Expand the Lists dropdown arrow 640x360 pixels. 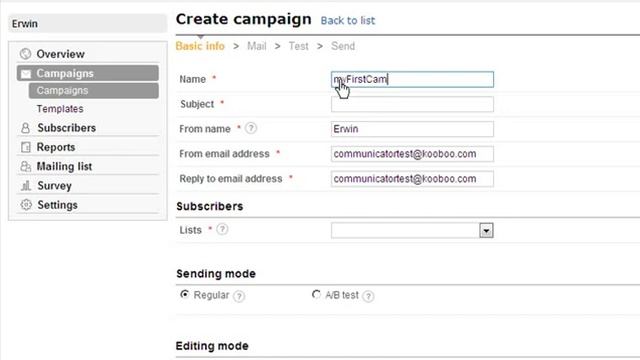486,231
